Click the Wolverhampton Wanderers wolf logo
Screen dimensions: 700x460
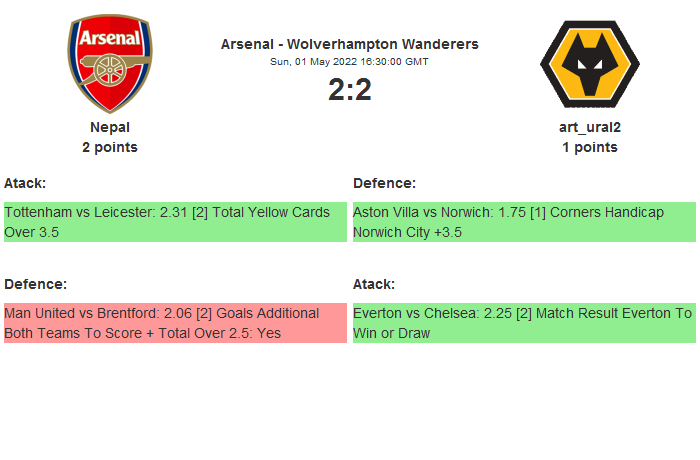click(x=589, y=65)
